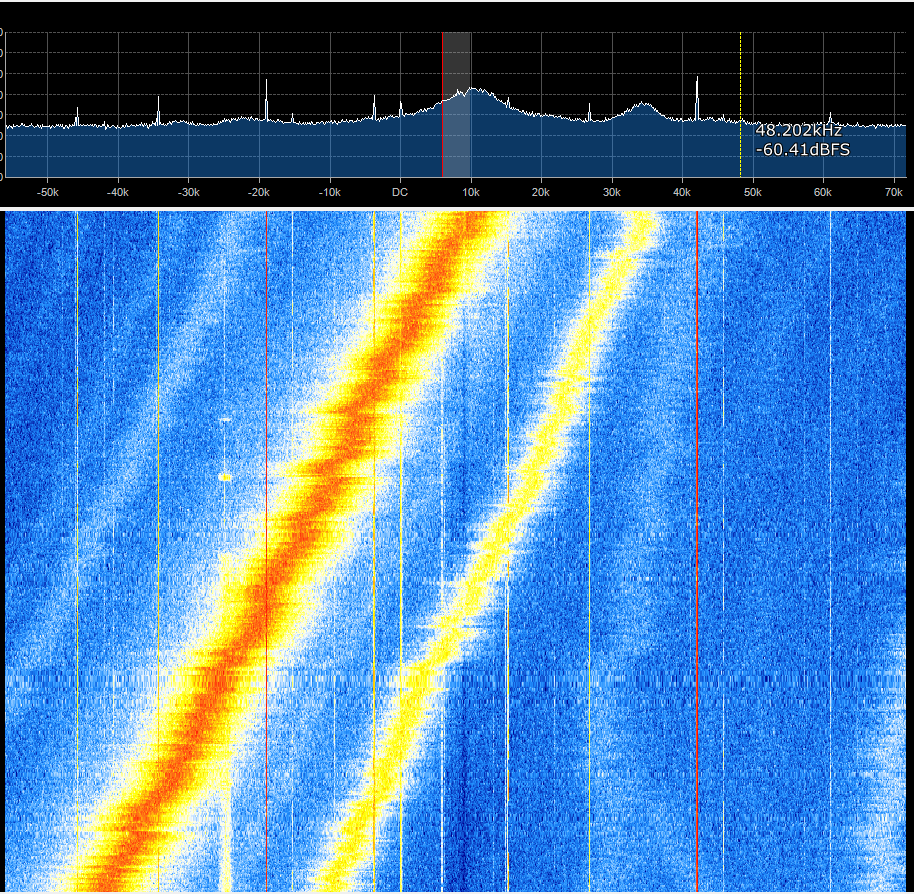Click the 70k frequency axis label
This screenshot has width=914, height=894.
click(x=893, y=192)
